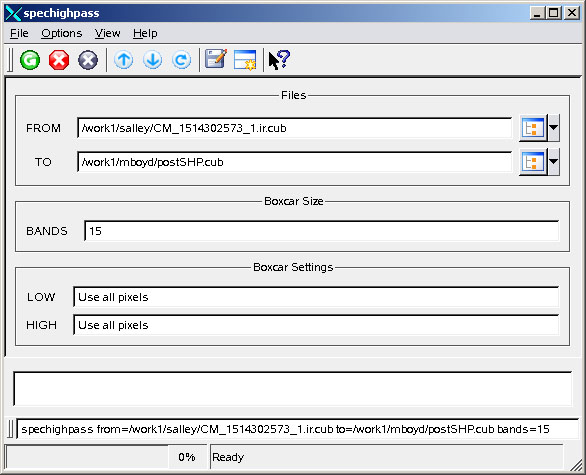
Task: Click the red Stop icon
Action: coord(59,60)
